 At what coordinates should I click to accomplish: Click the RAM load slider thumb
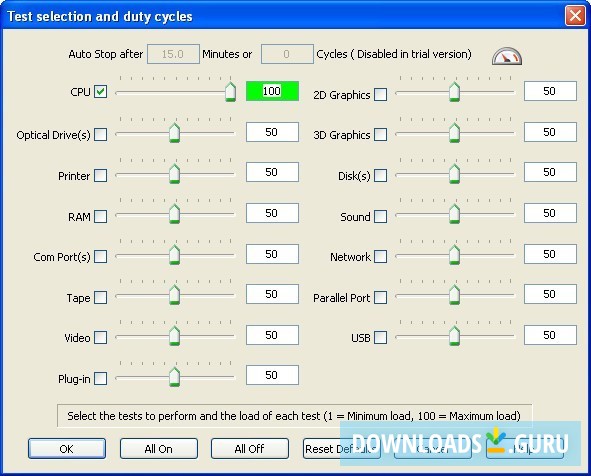pos(174,214)
